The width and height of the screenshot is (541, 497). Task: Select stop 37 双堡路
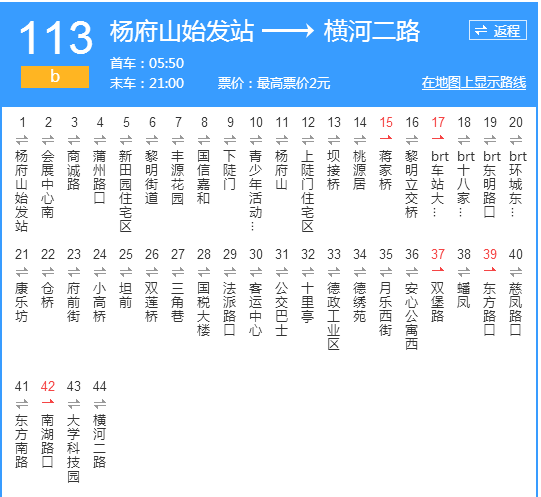(437, 302)
